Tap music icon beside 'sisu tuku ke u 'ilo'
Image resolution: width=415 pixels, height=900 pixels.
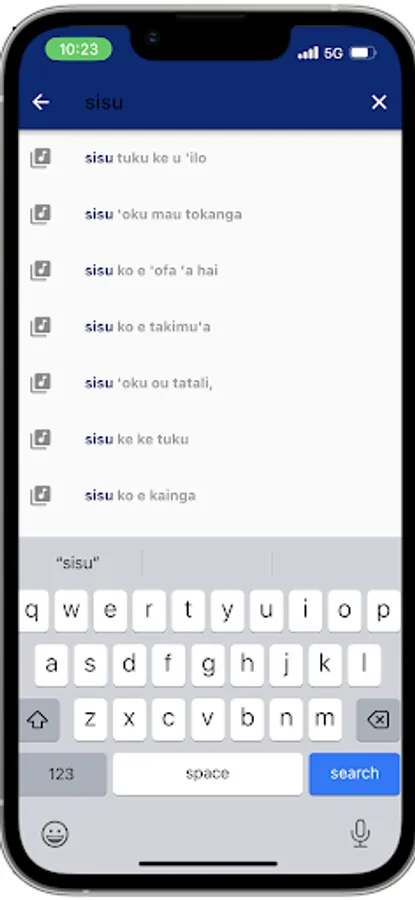40,158
